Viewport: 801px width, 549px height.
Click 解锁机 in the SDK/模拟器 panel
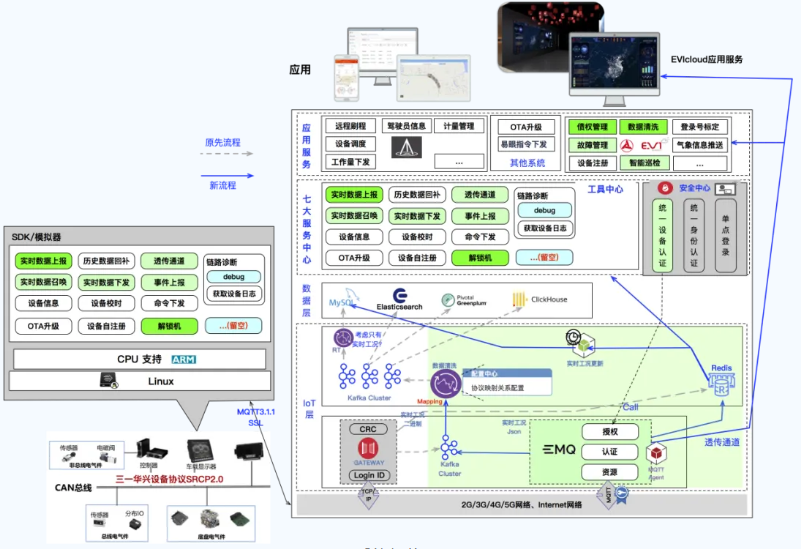click(x=169, y=326)
